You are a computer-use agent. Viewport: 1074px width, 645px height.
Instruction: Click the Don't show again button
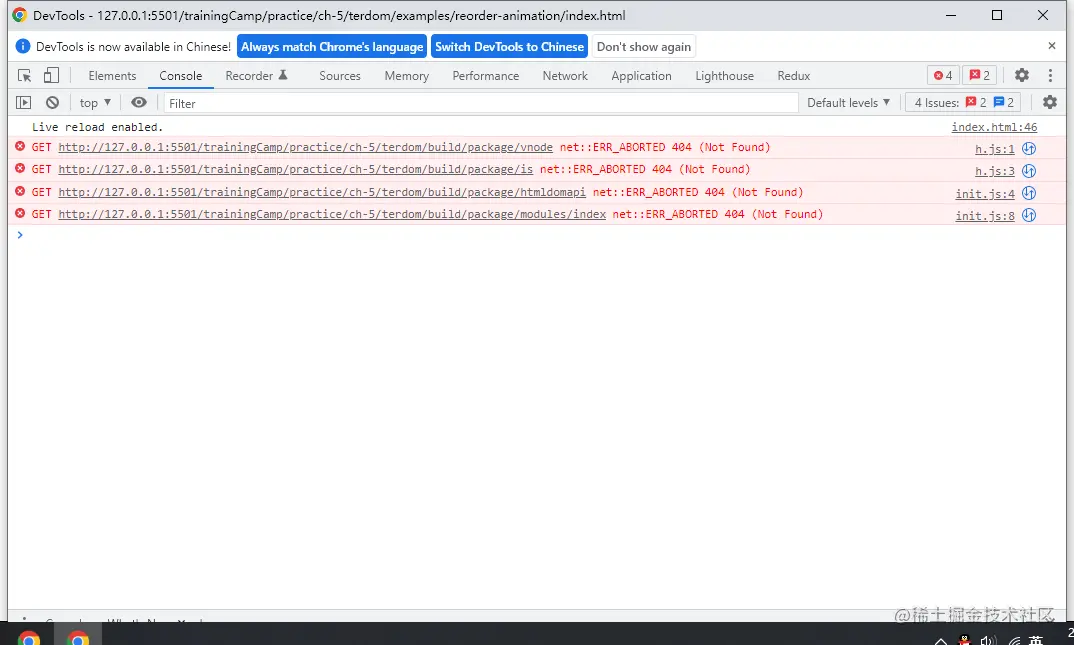click(x=644, y=47)
